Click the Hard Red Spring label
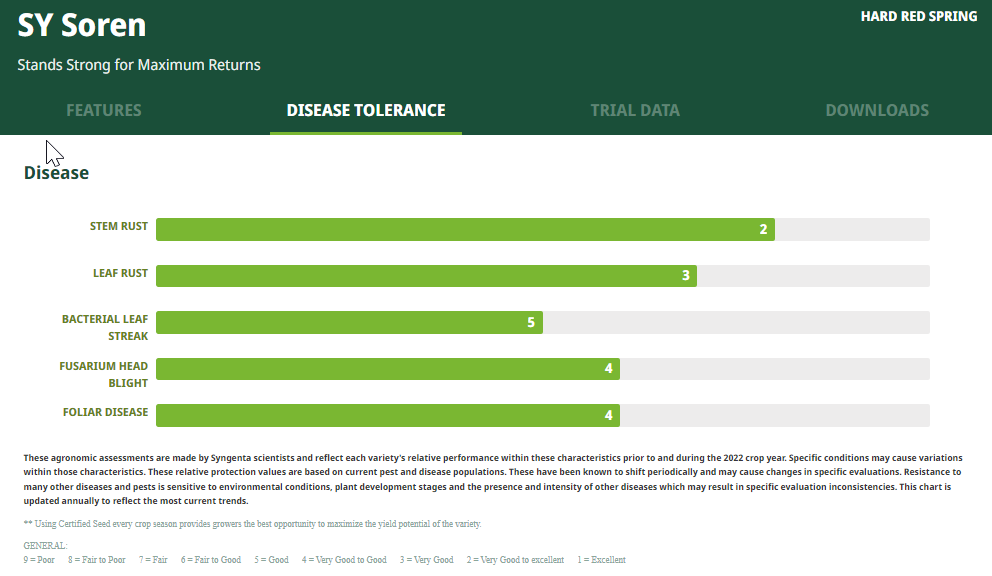 click(x=919, y=16)
